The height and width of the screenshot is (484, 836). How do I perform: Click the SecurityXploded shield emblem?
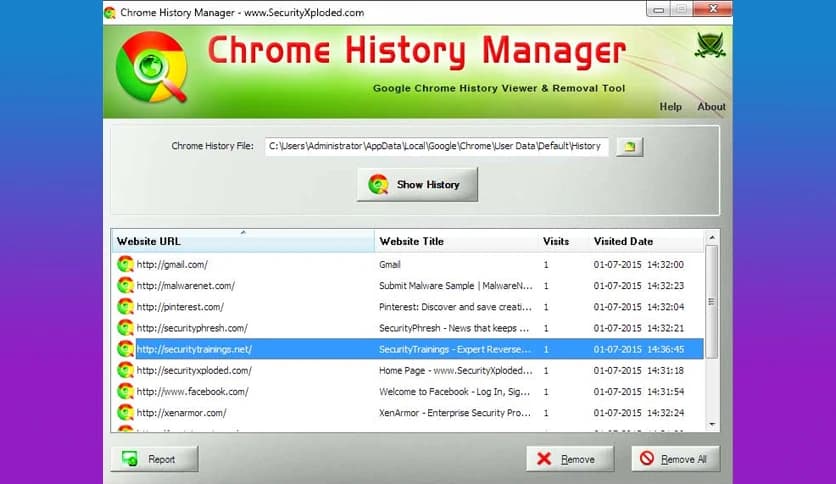pyautogui.click(x=710, y=45)
